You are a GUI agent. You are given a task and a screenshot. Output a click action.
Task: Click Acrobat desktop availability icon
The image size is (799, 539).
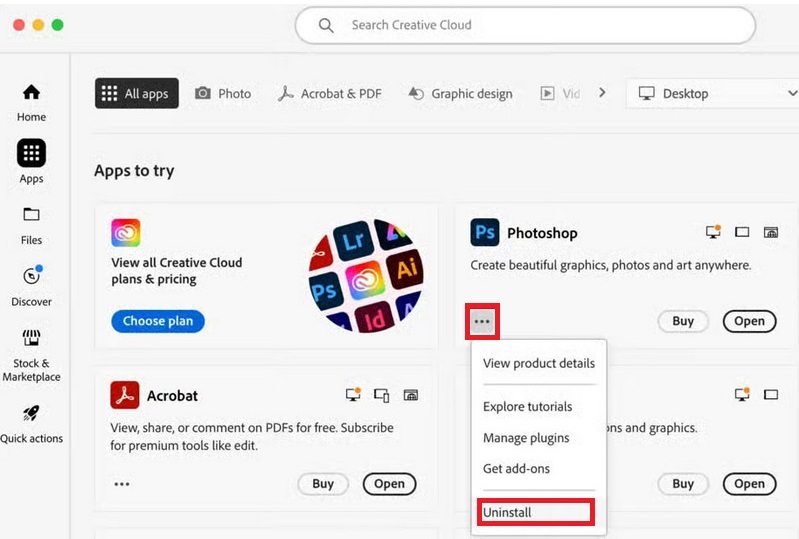tap(353, 394)
